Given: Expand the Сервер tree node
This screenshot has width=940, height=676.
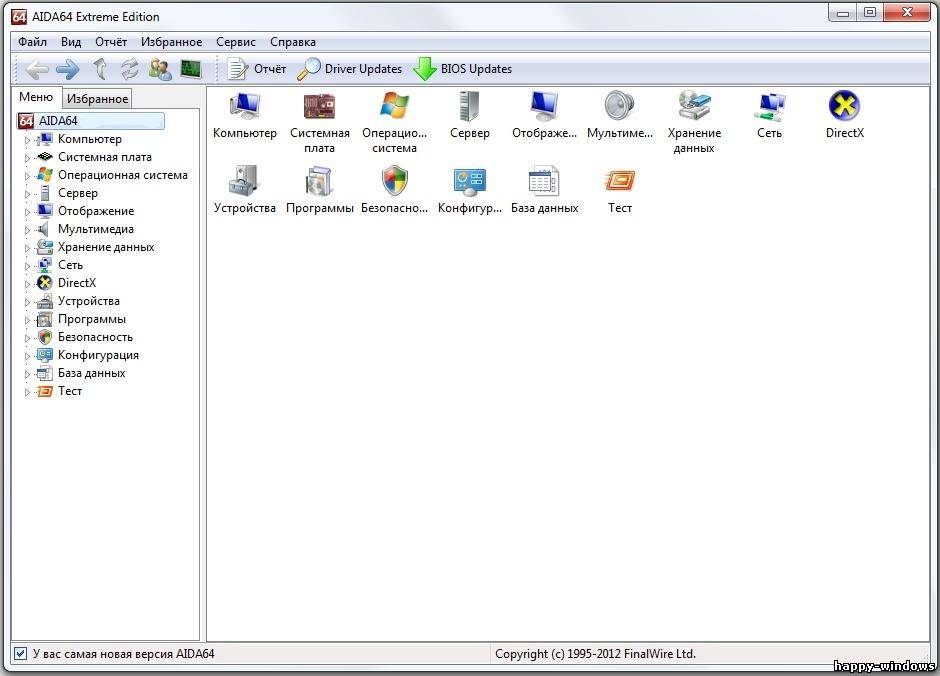Looking at the screenshot, I should pyautogui.click(x=27, y=194).
